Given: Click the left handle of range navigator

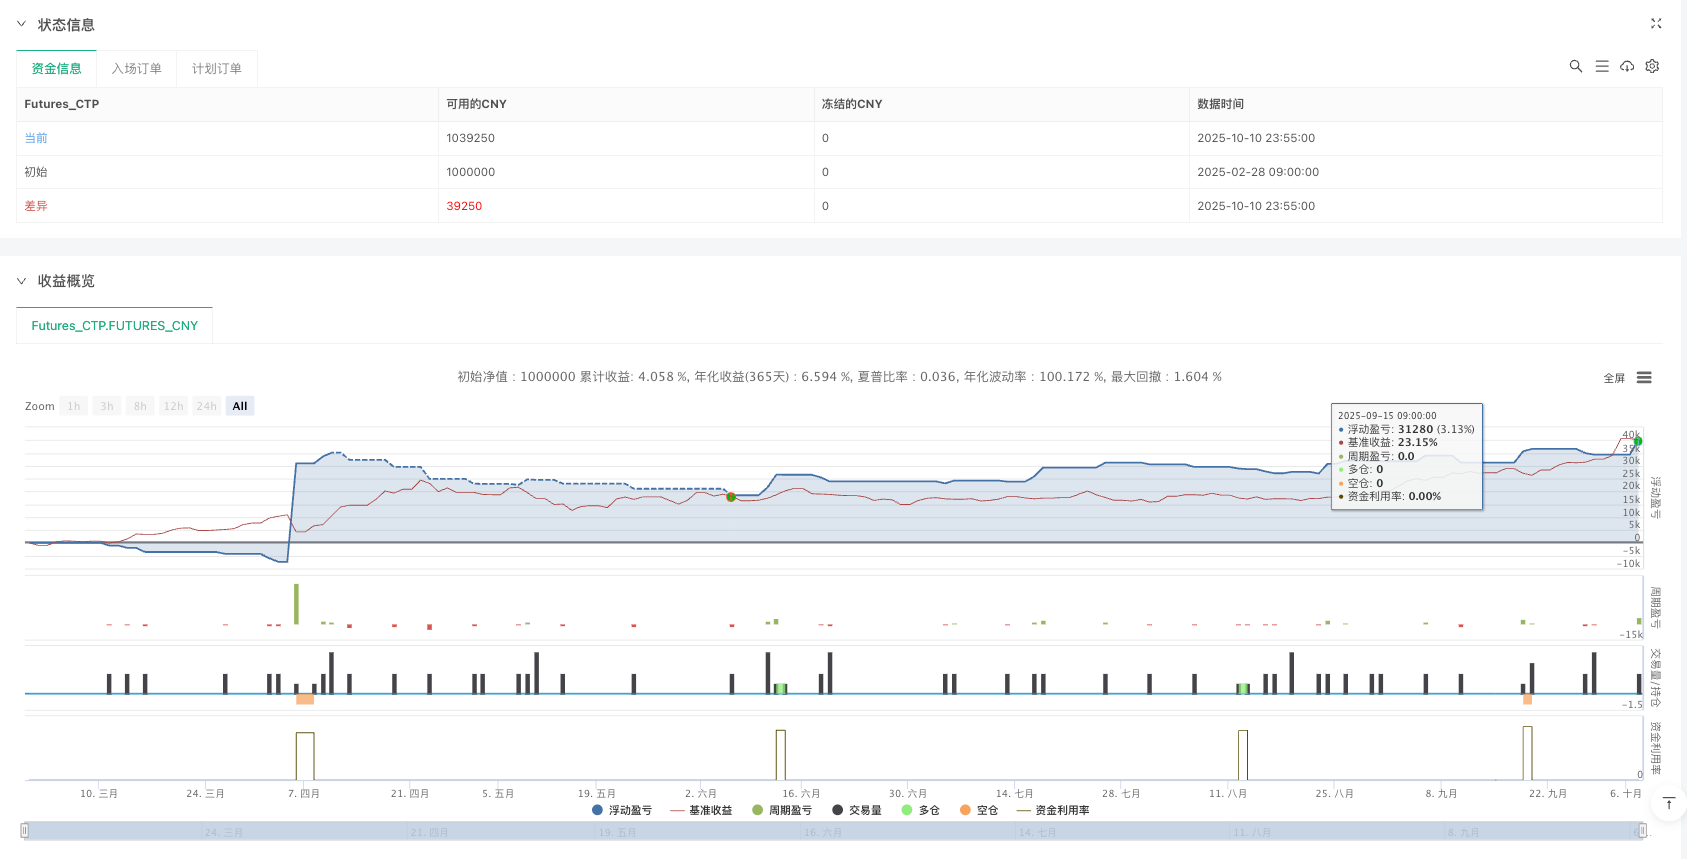Looking at the screenshot, I should click(25, 830).
